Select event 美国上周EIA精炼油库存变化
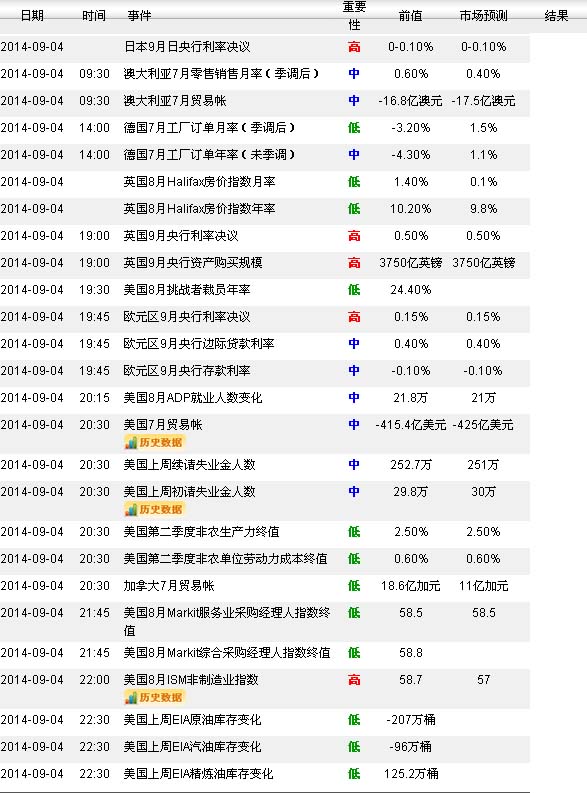Viewport: 587px width, 793px height. pos(198,774)
